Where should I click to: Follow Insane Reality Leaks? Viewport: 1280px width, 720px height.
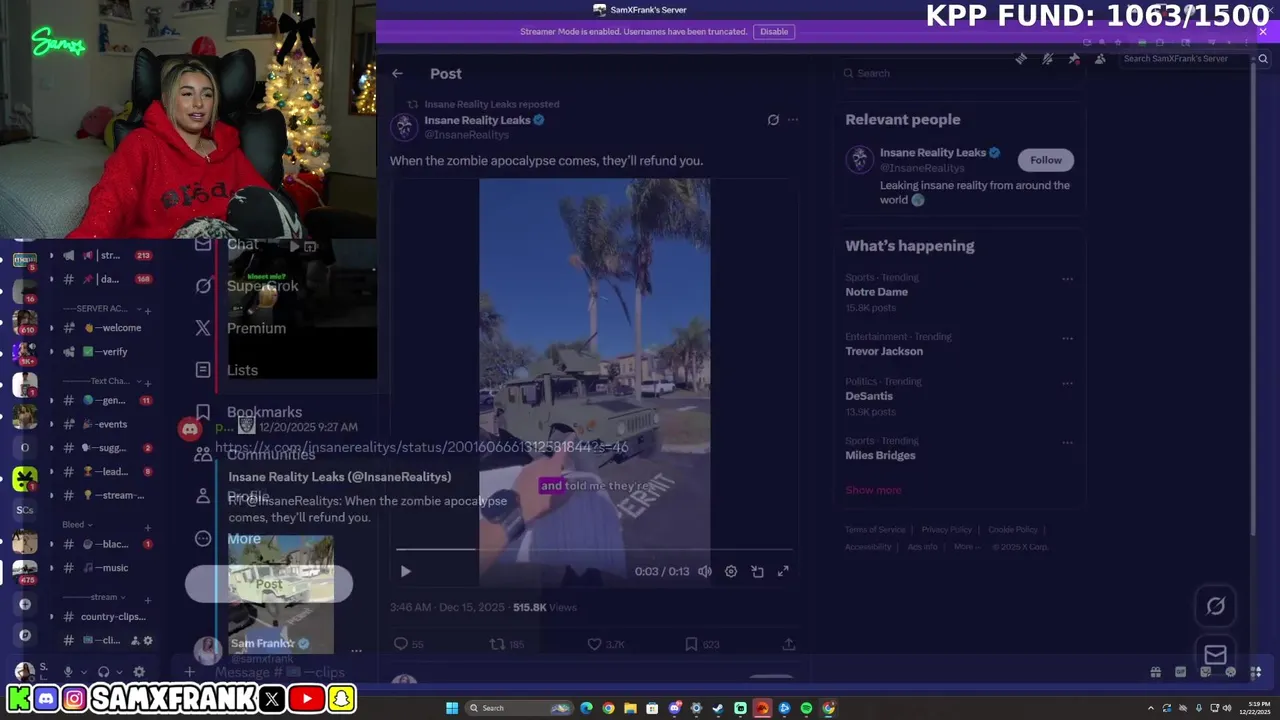point(1046,160)
